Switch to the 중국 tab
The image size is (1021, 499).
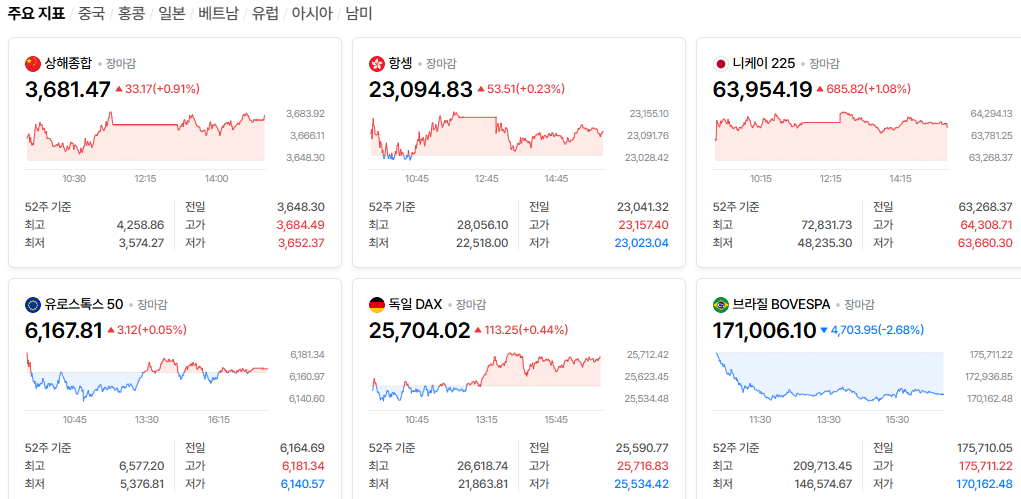coord(92,14)
